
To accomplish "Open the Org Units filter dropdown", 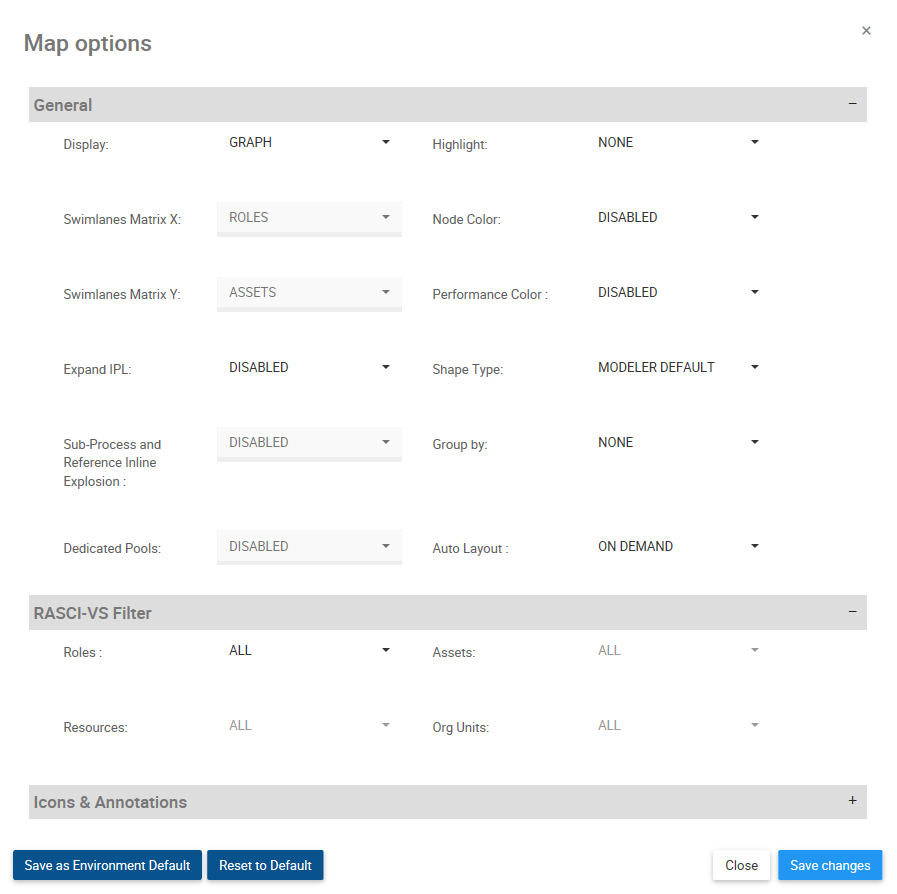I will pyautogui.click(x=678, y=726).
